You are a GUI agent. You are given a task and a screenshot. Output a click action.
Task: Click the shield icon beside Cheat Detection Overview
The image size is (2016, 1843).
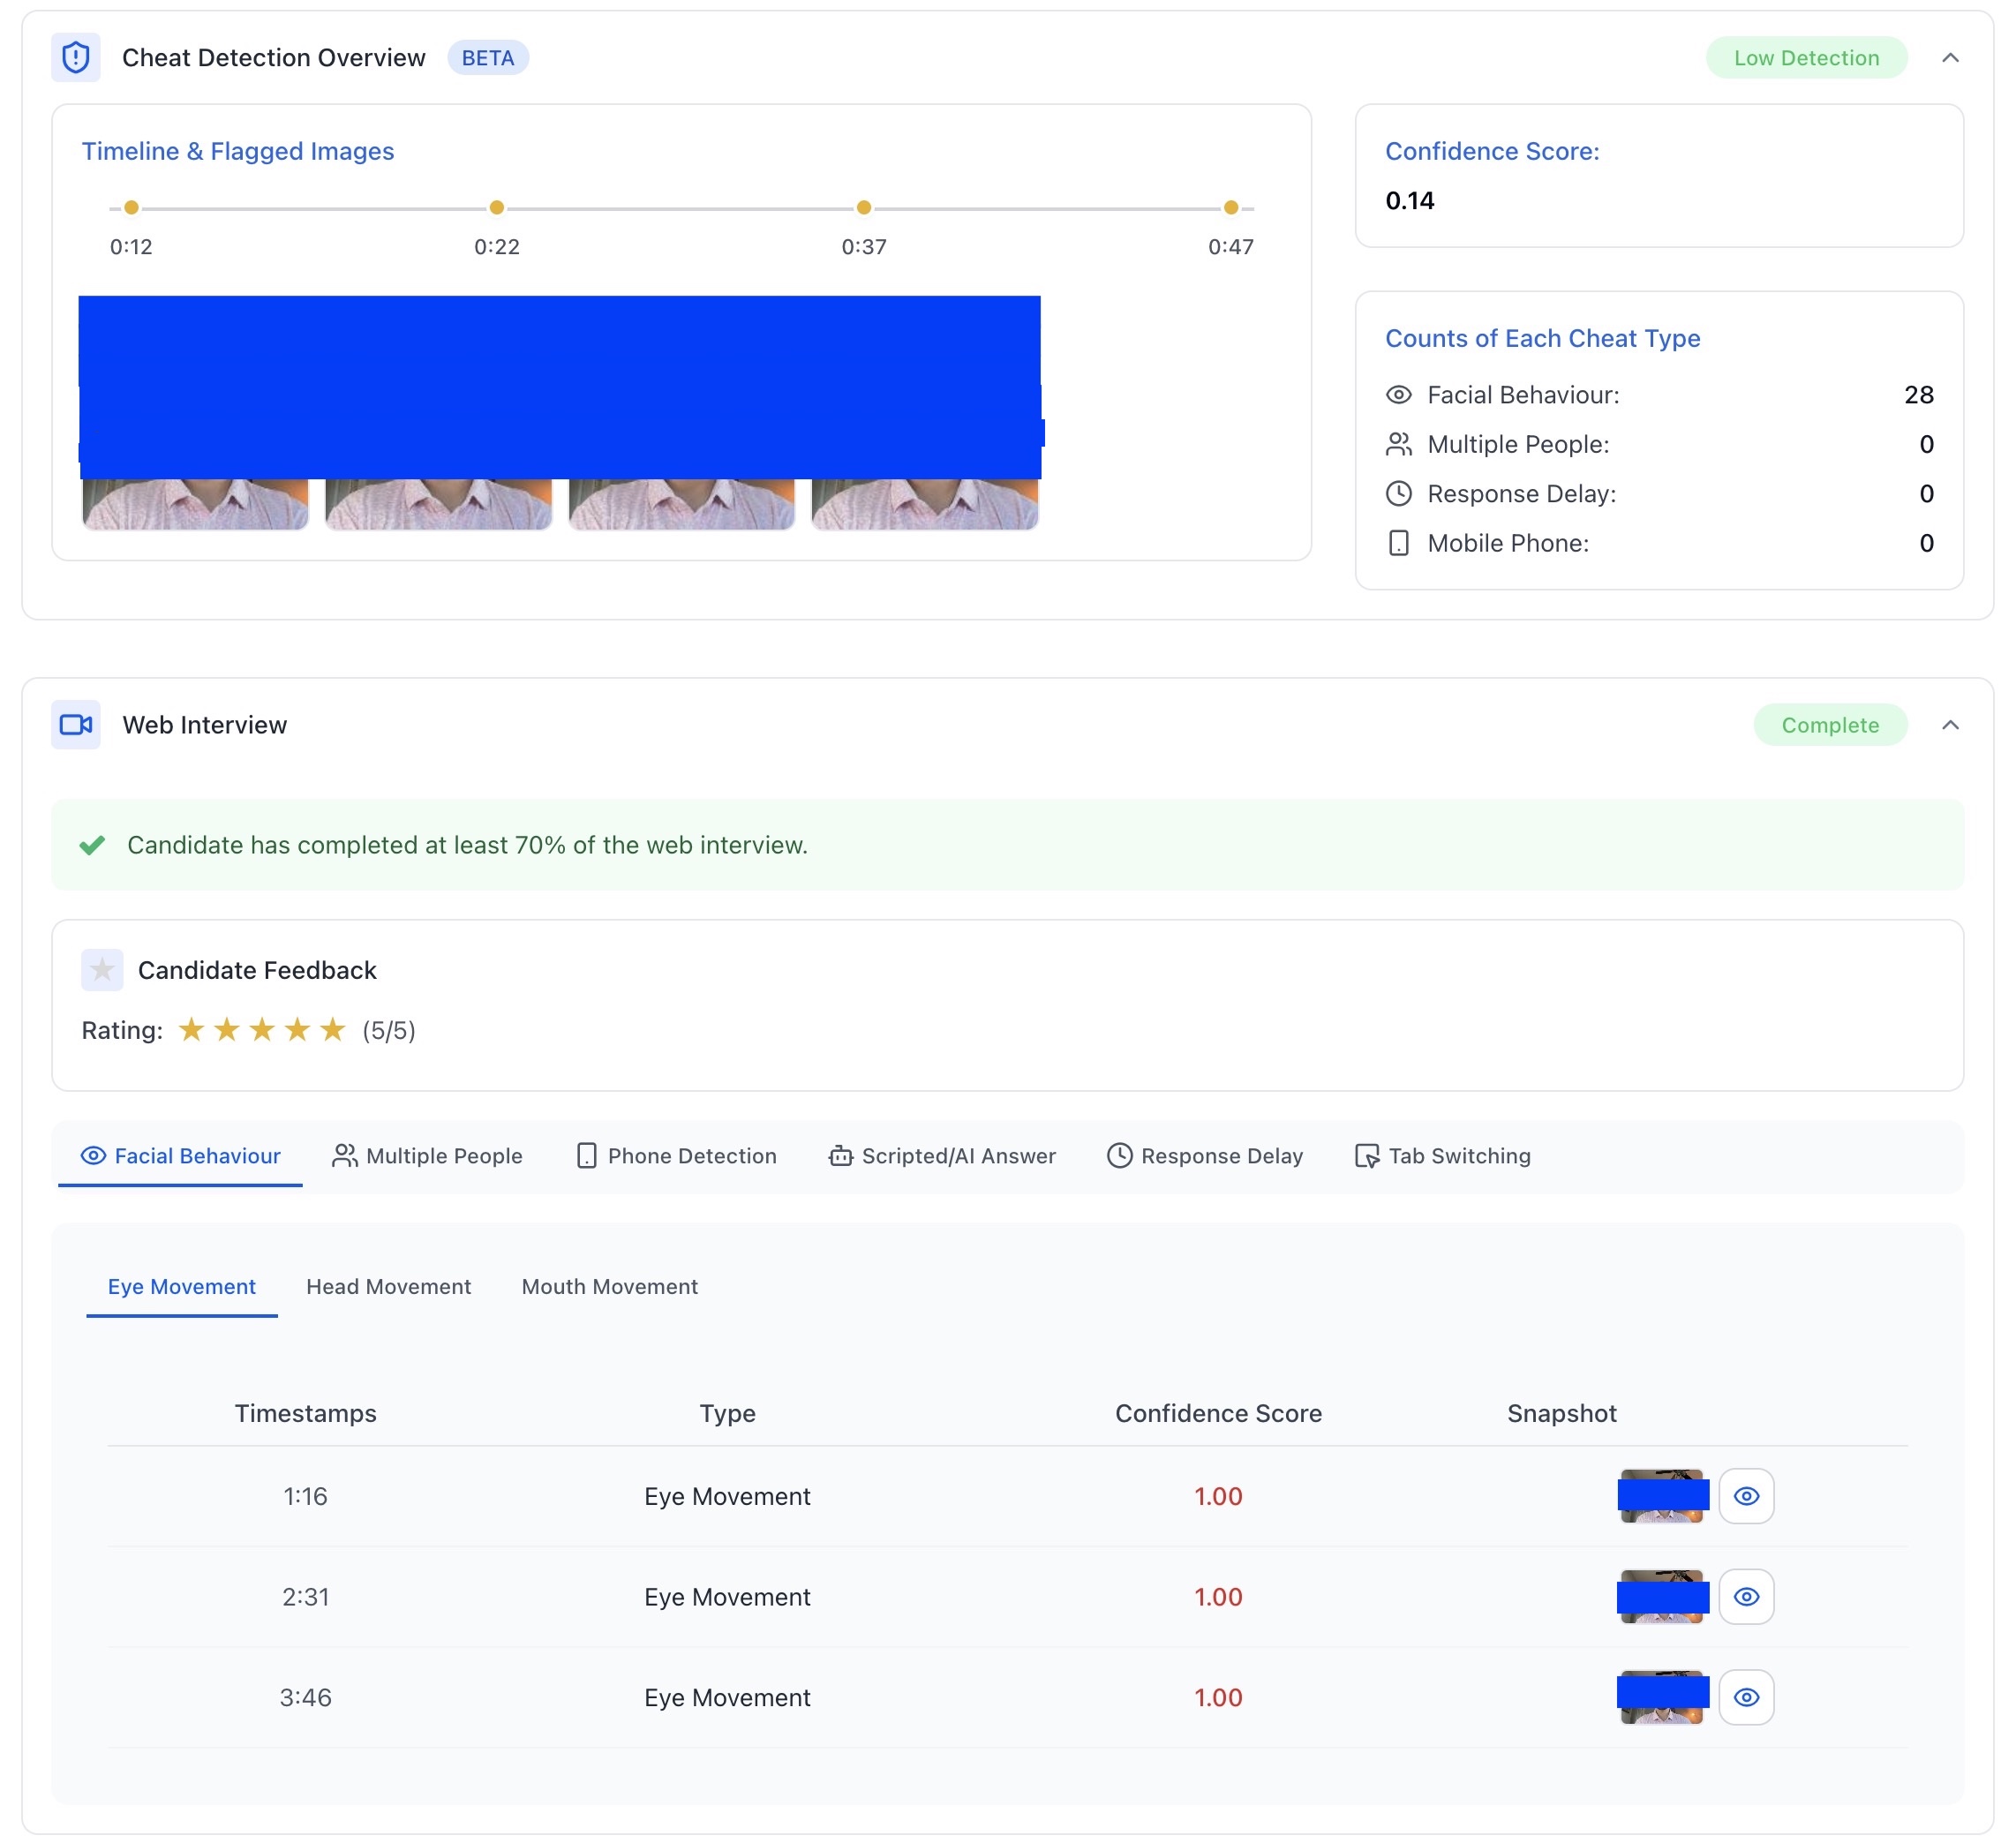76,58
